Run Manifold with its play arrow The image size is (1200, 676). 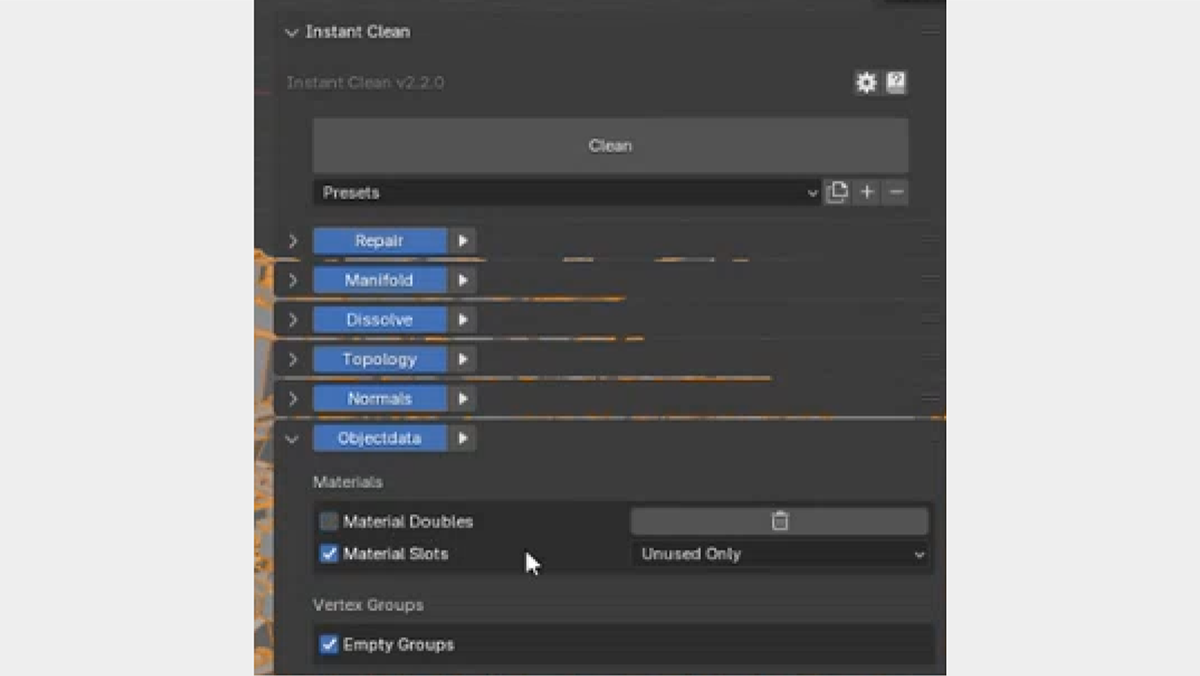[x=462, y=280]
